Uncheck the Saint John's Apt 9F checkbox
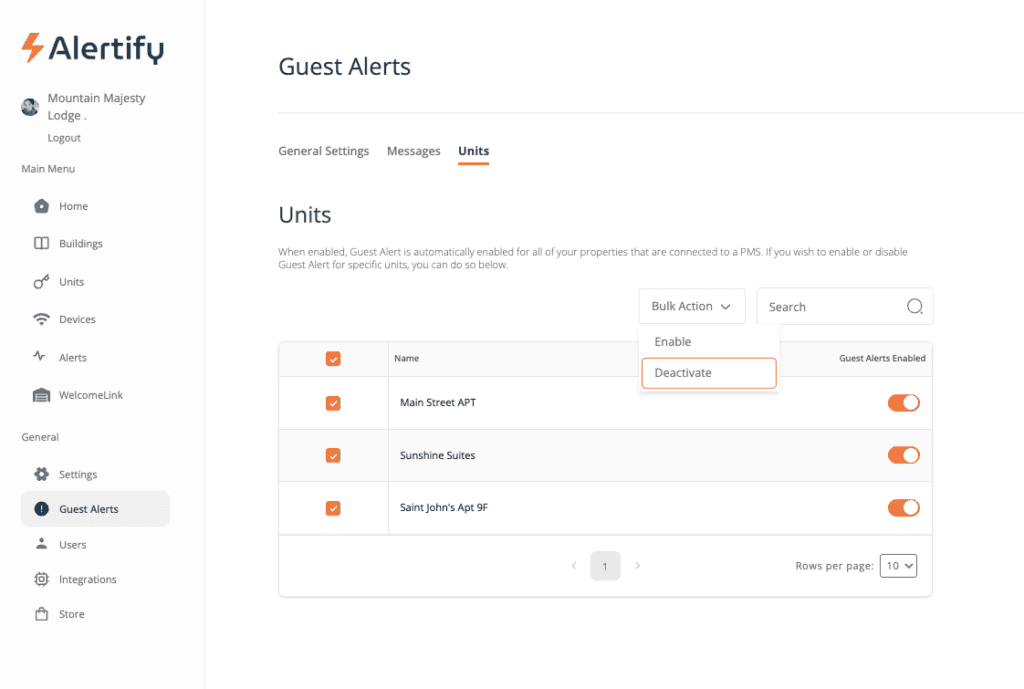Viewport: 1024px width, 689px height. (x=333, y=508)
